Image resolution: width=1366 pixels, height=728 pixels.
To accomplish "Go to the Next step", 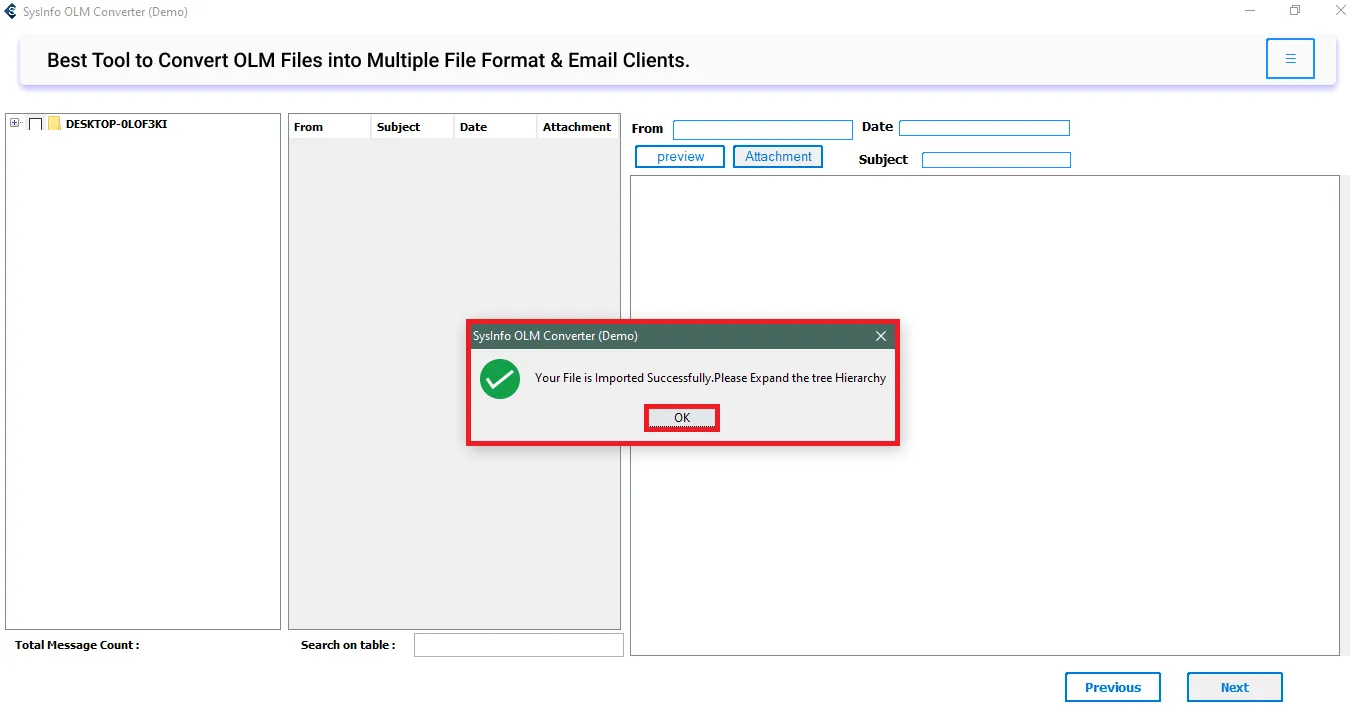I will [x=1234, y=688].
